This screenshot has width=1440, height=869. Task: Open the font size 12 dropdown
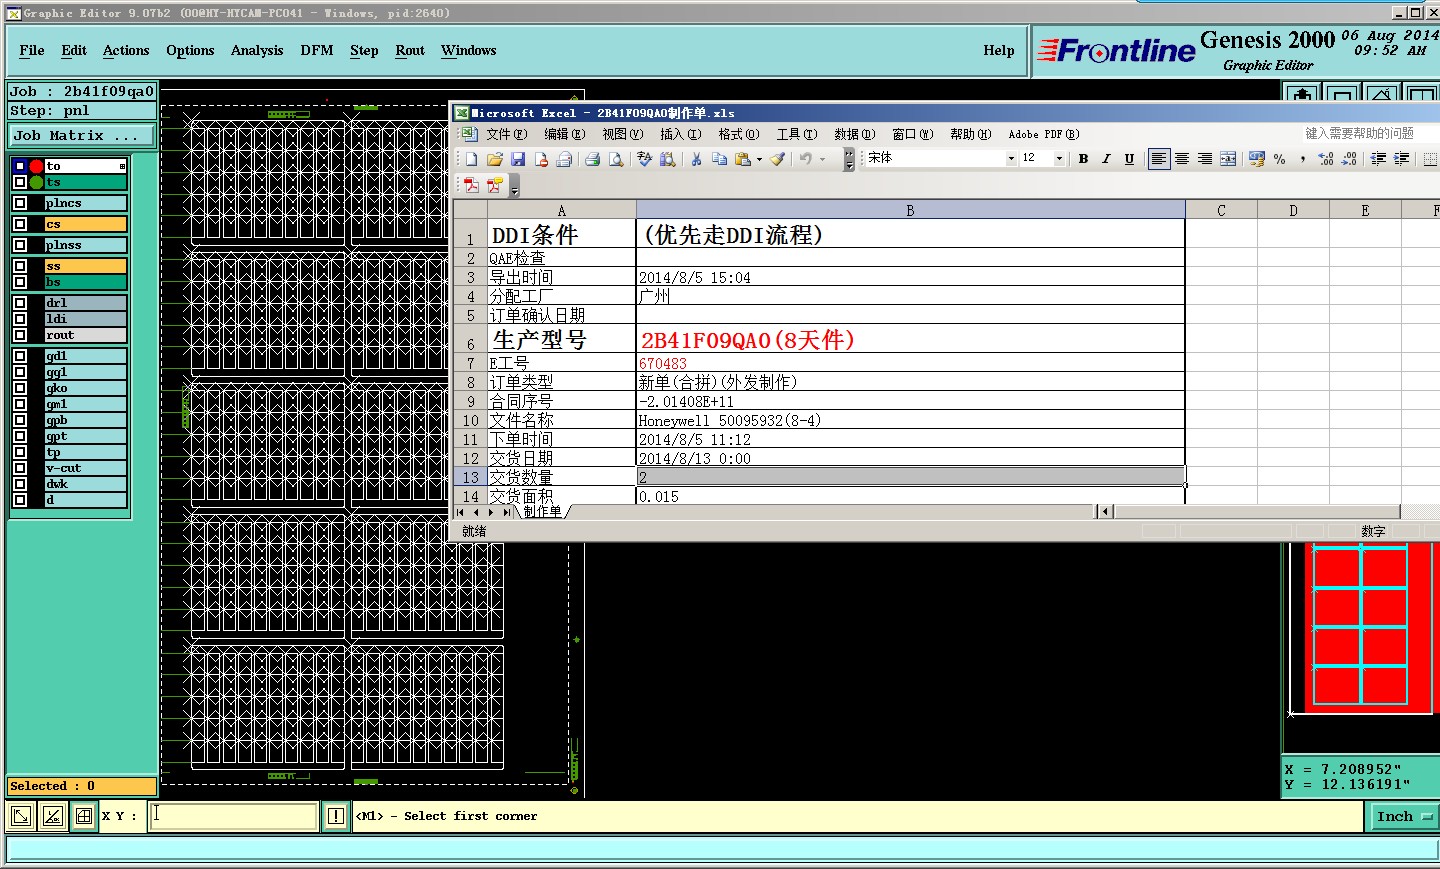[1059, 159]
